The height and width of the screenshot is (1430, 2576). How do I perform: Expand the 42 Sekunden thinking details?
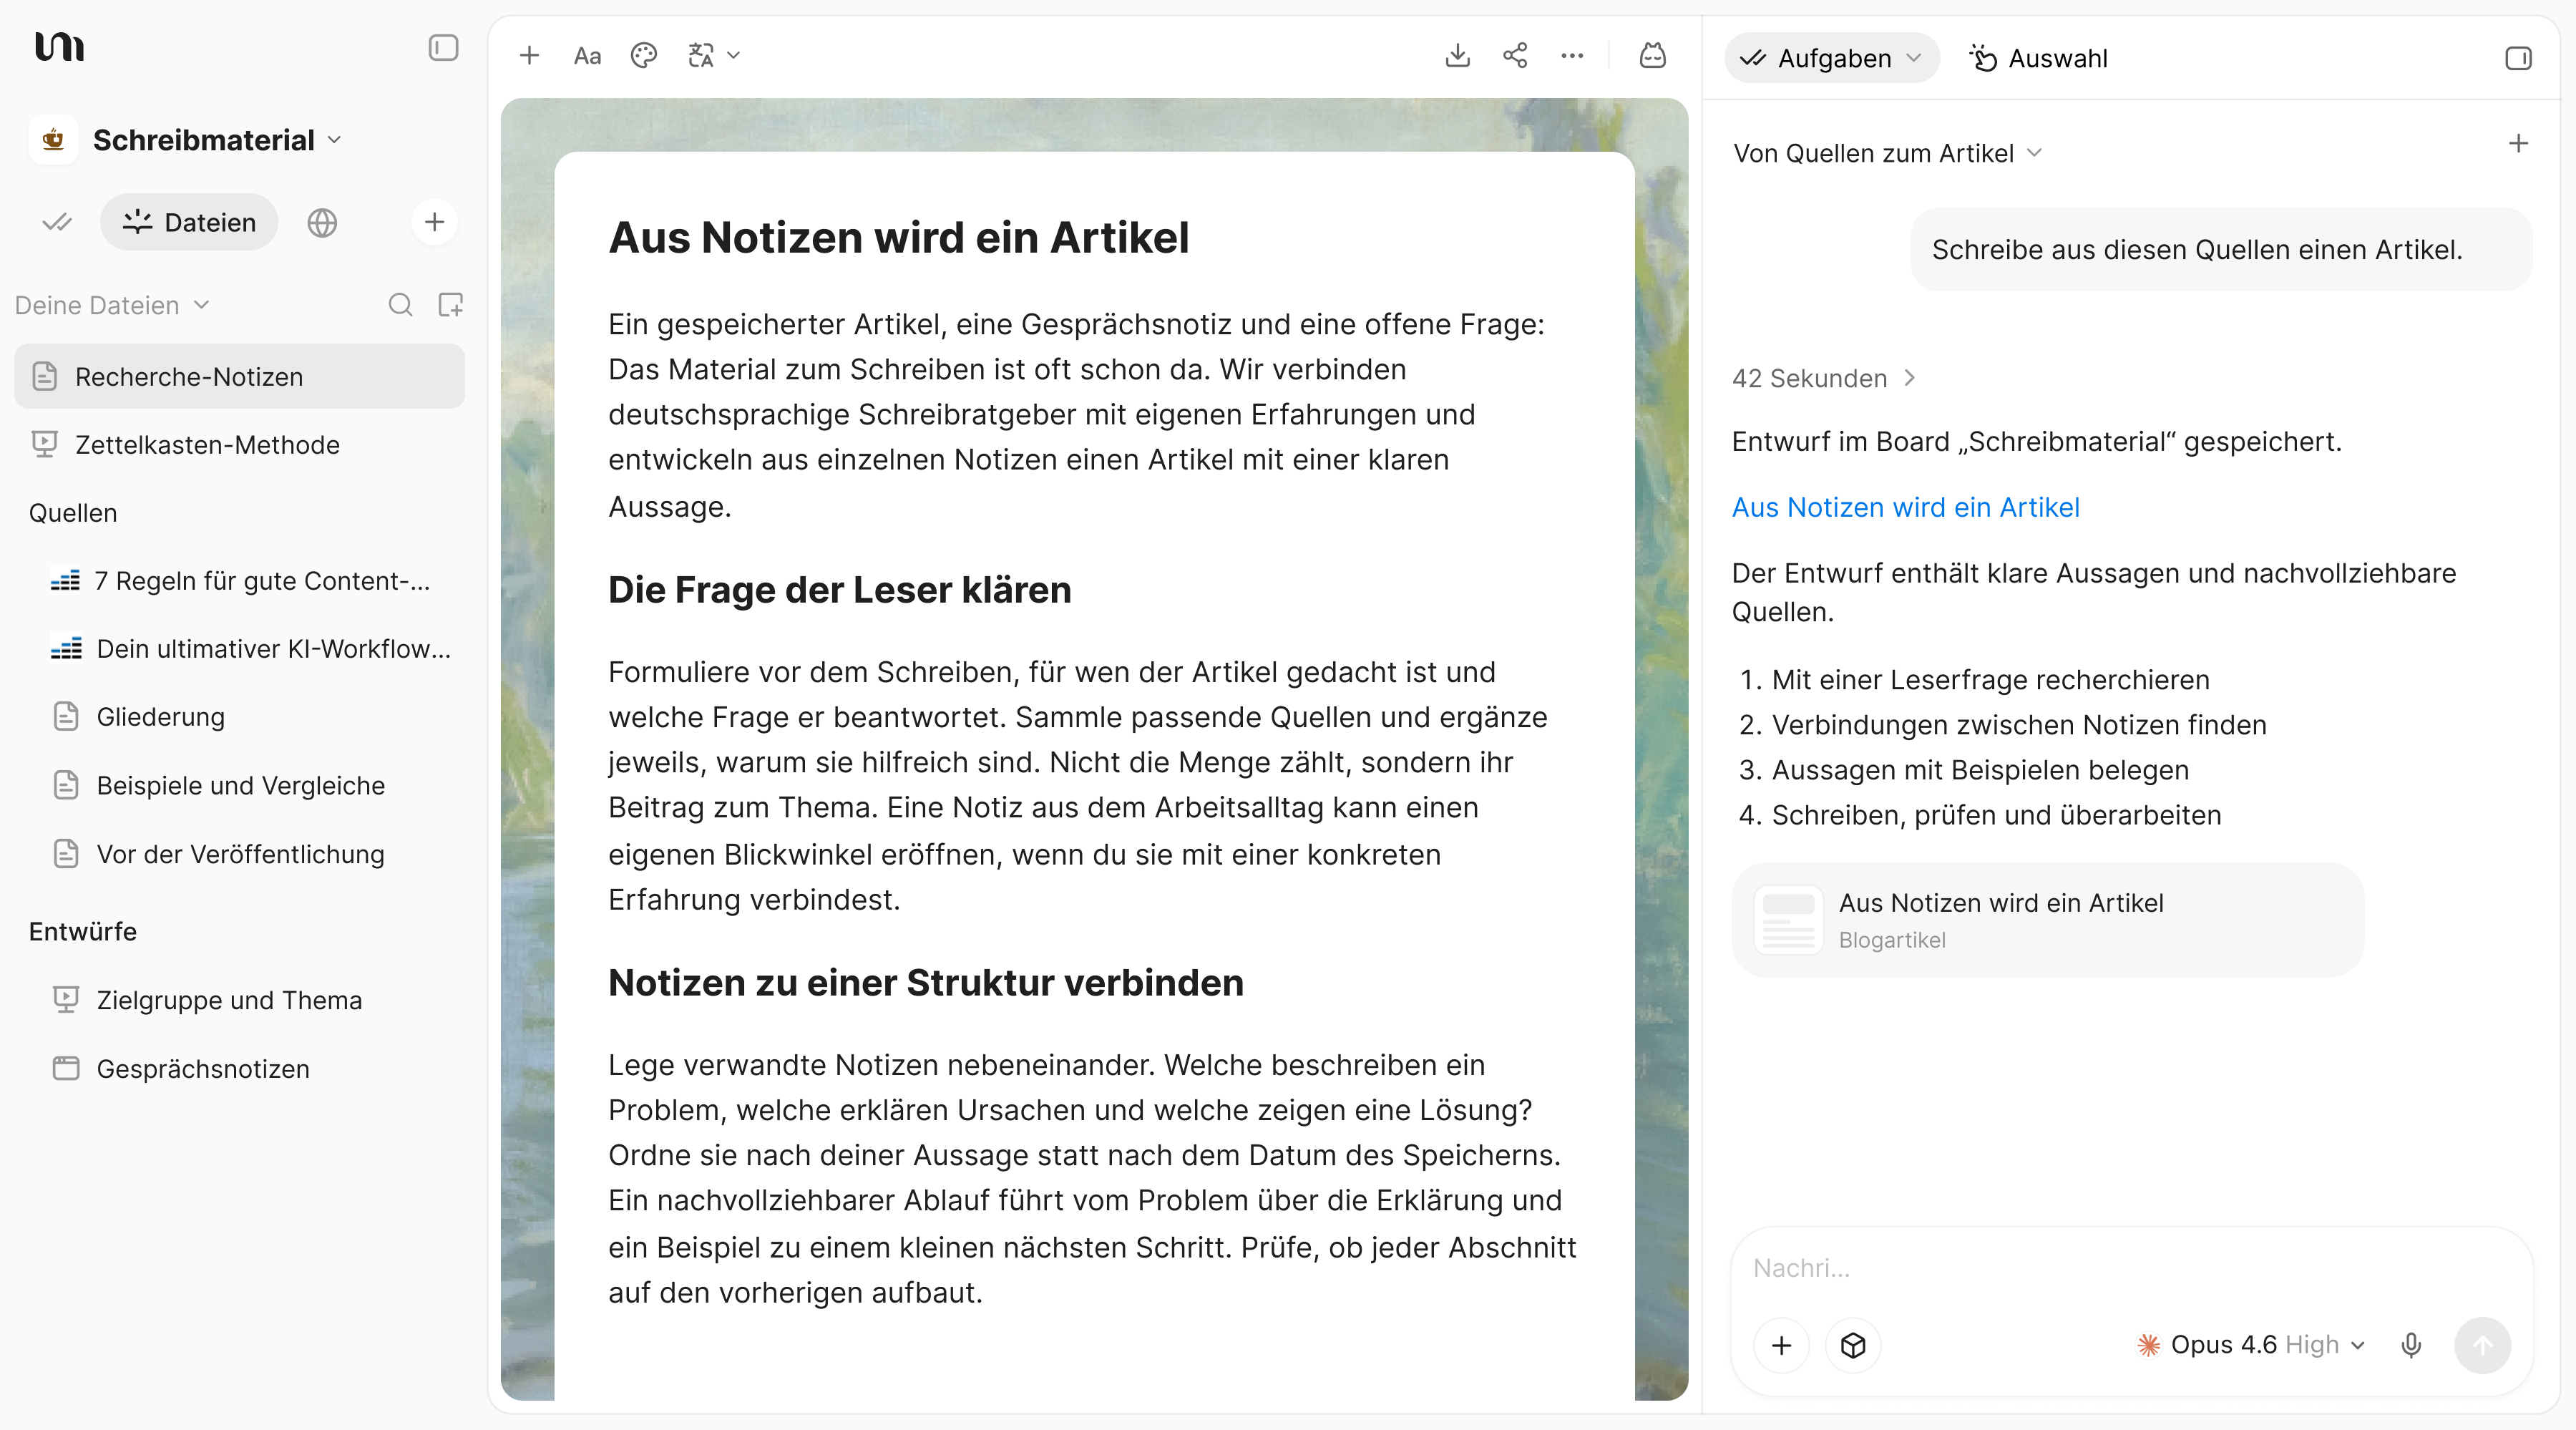[x=1823, y=378]
